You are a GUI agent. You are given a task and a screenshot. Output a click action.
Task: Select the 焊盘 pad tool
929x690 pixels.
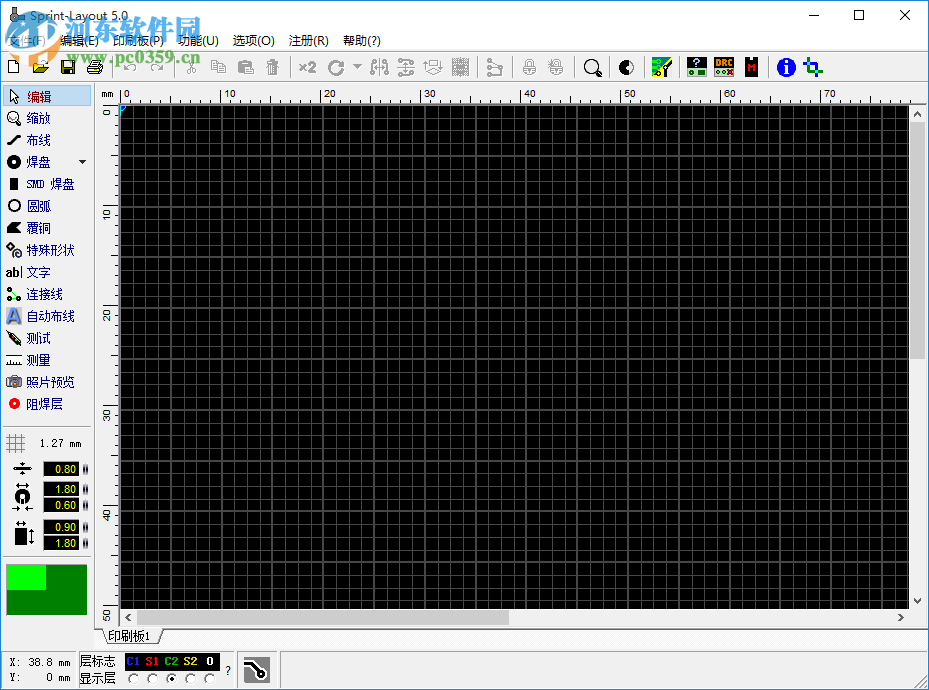click(39, 162)
